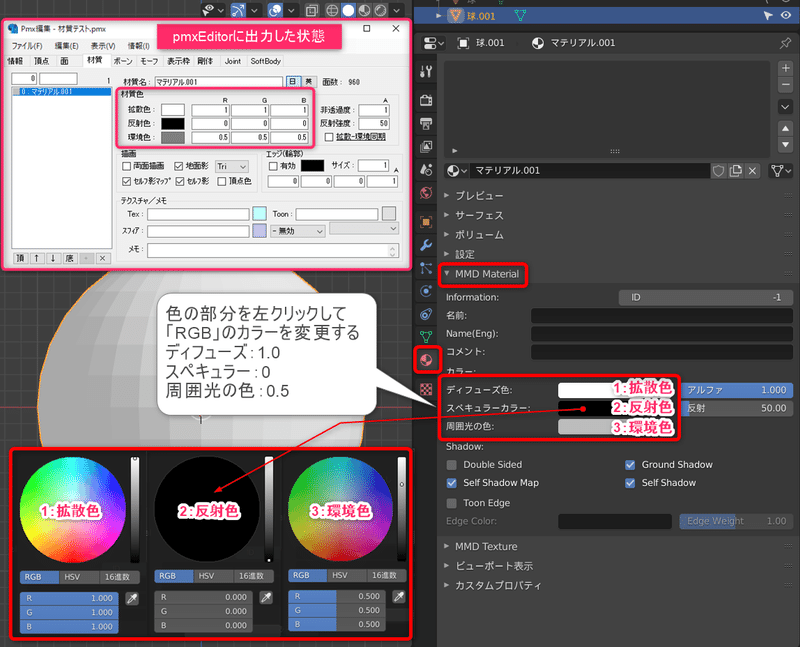
Task: Disable Ground Shadow checkbox
Action: 630,465
